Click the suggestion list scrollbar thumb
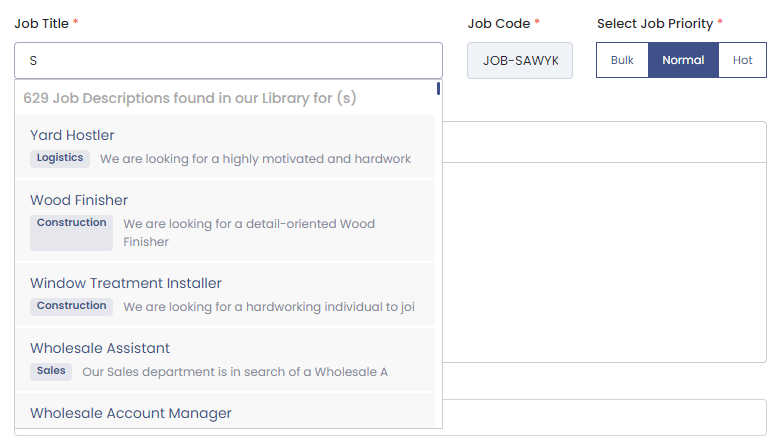The height and width of the screenshot is (437, 782). (439, 88)
